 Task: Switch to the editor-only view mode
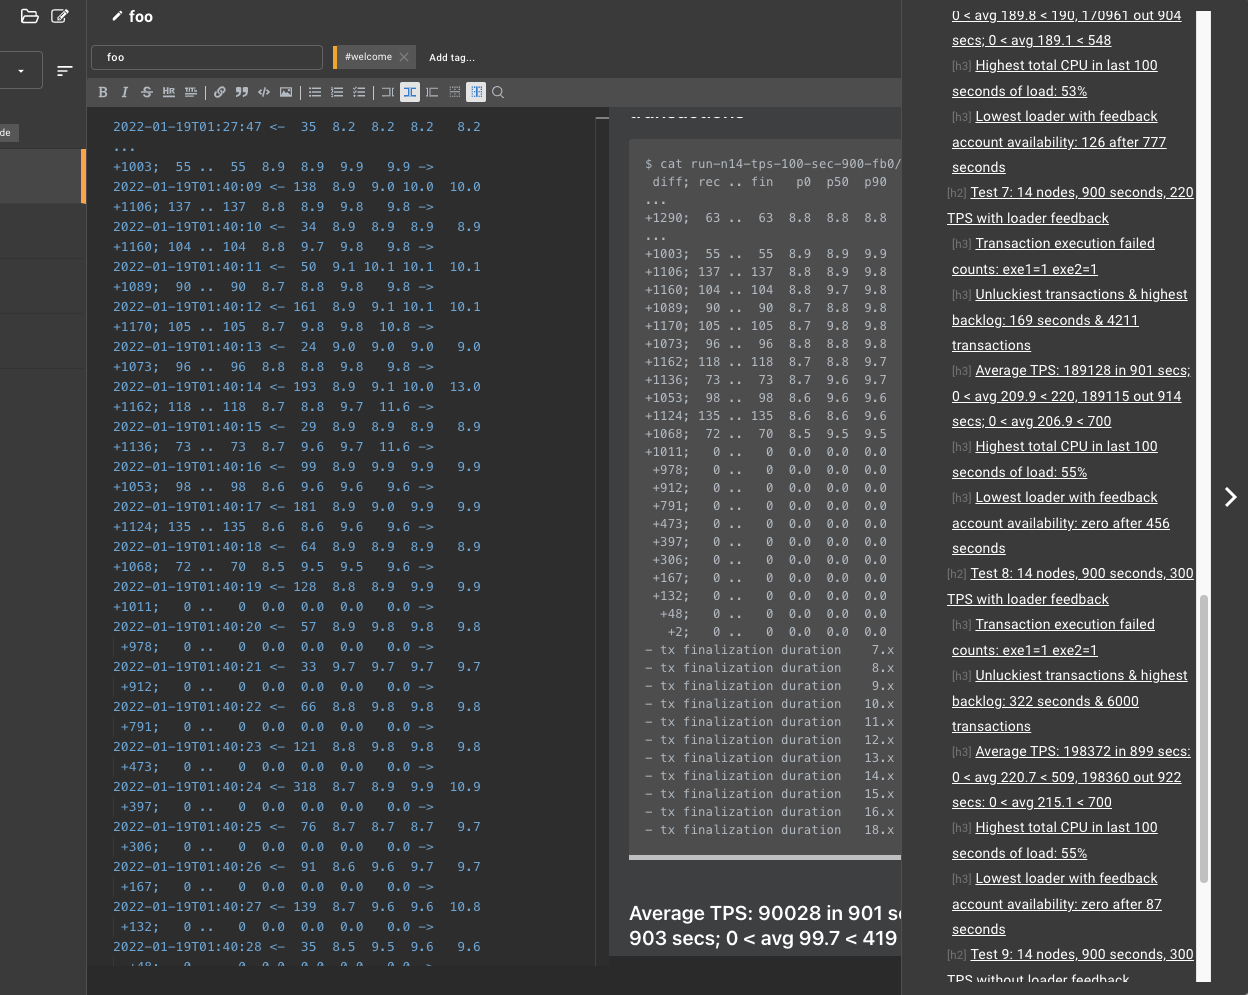388,92
